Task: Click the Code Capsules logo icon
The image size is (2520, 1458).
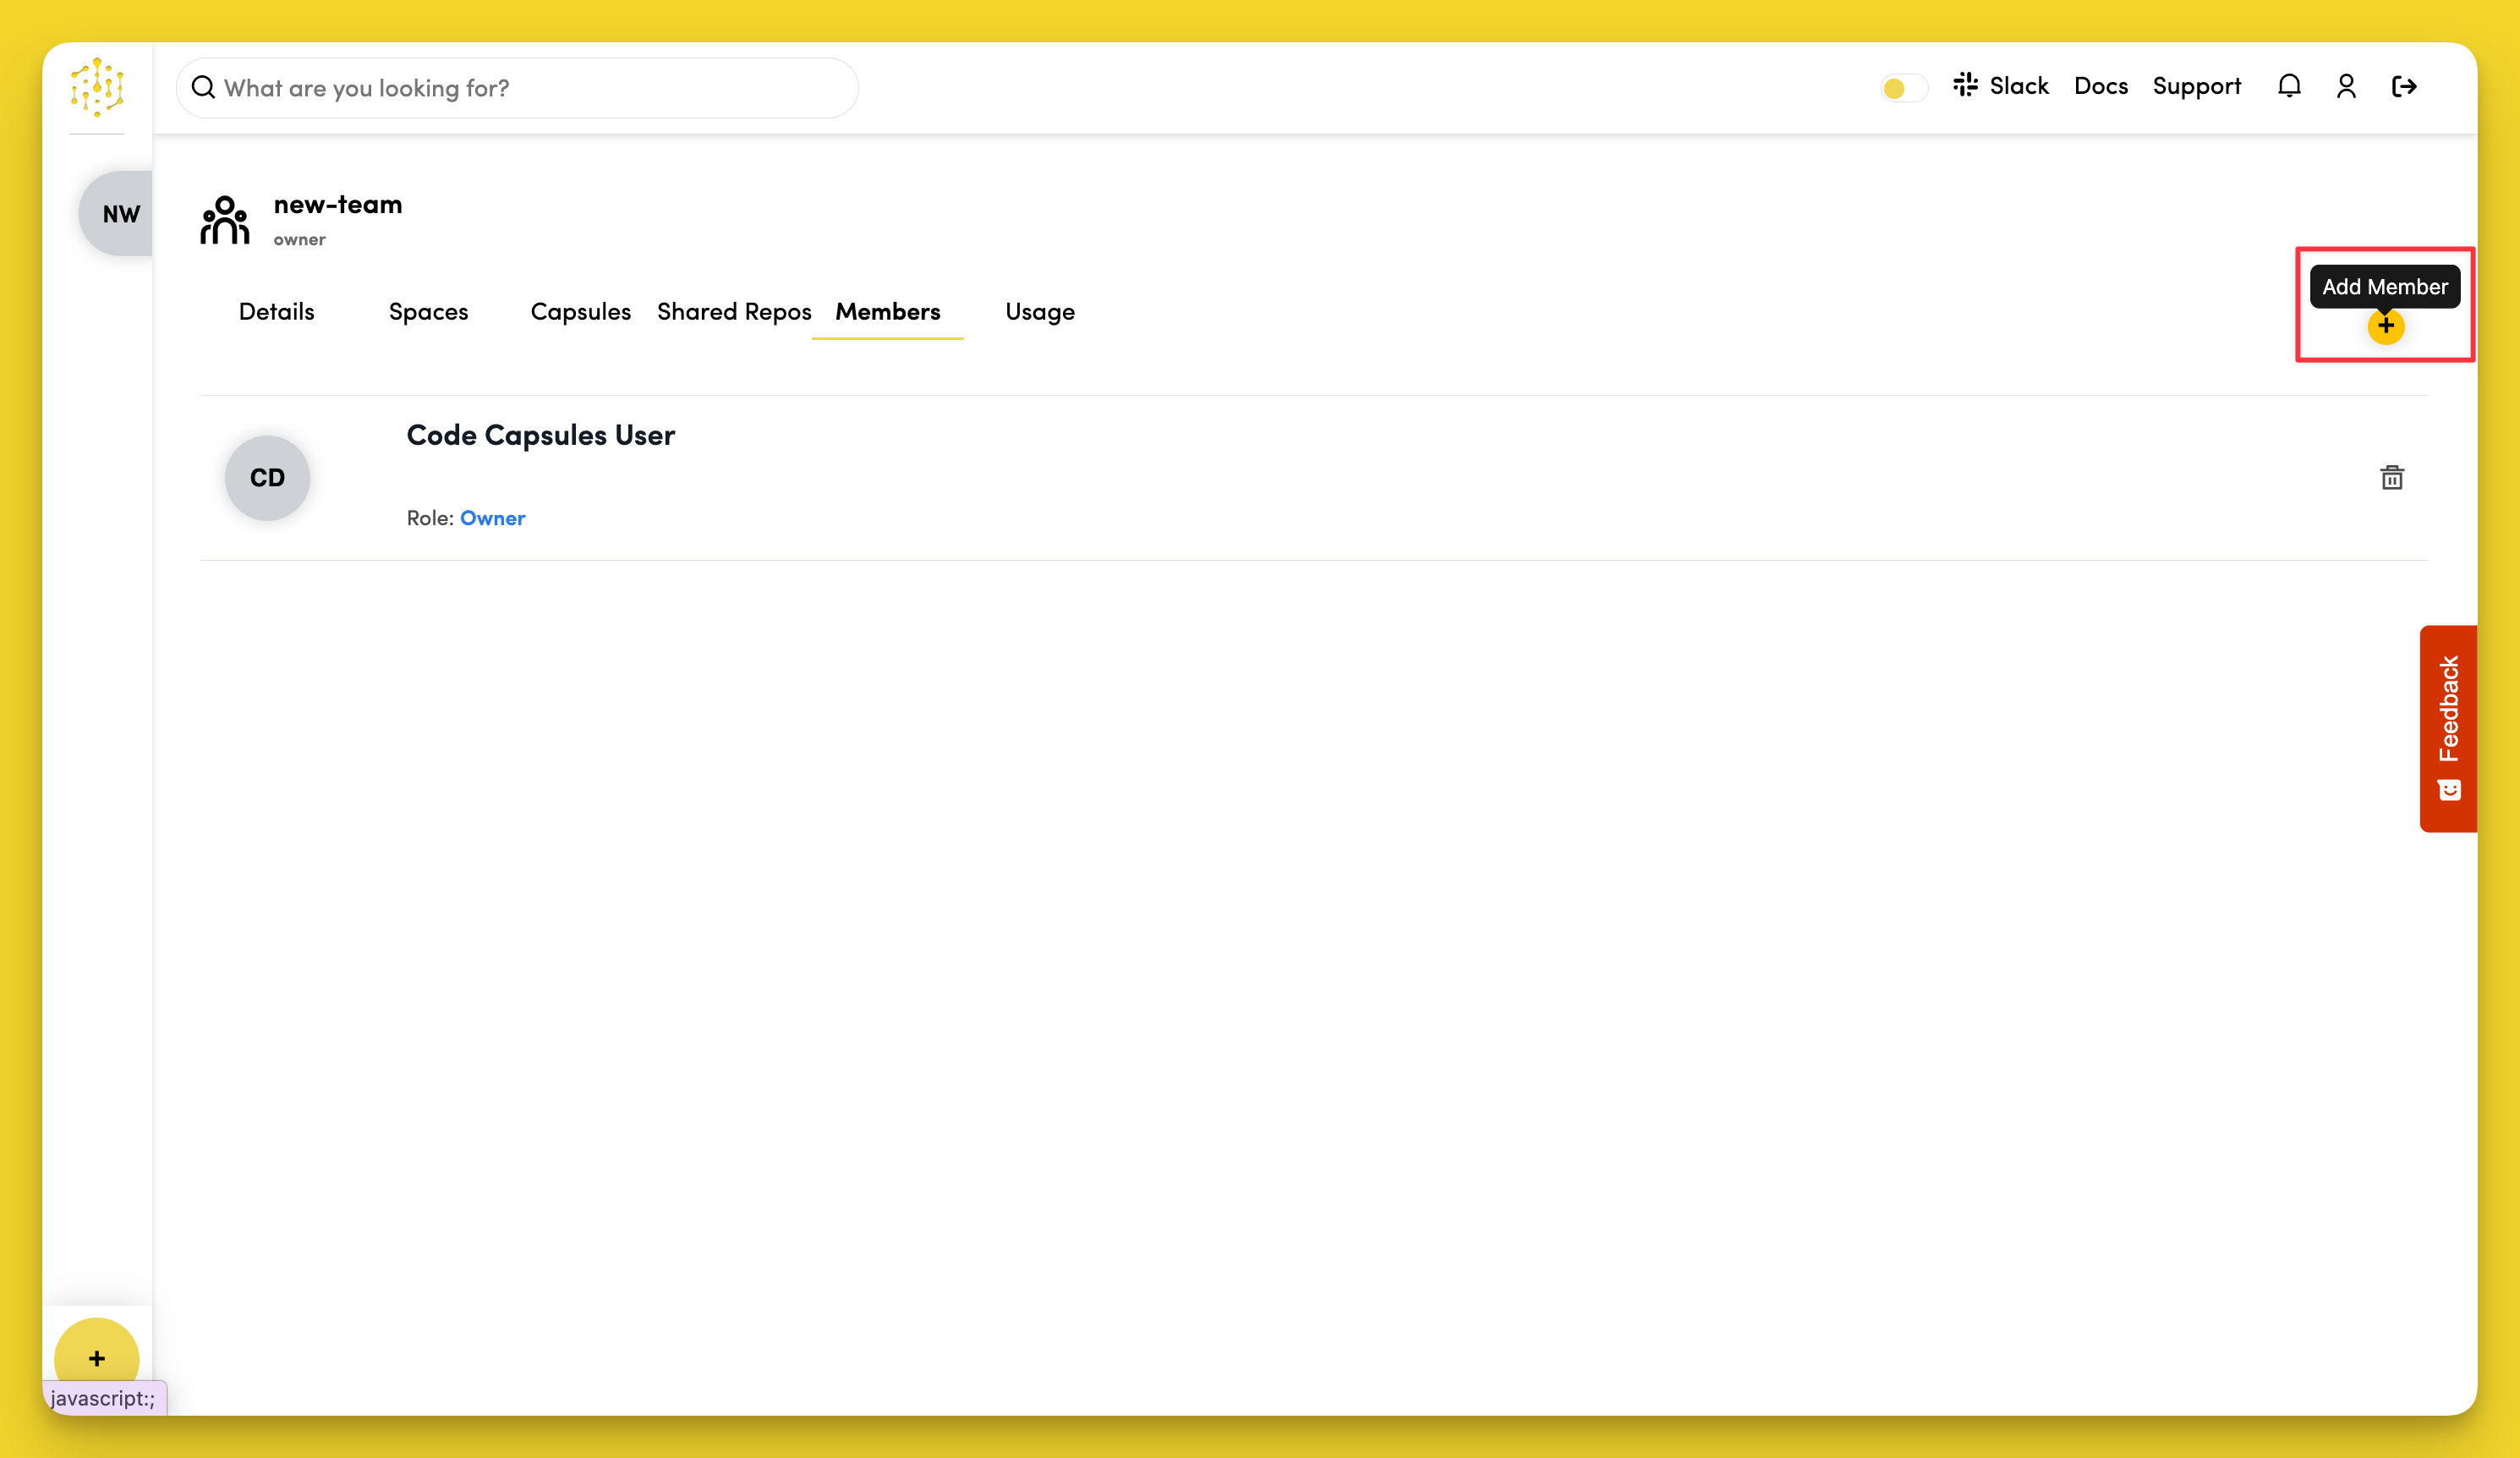Action: (97, 87)
